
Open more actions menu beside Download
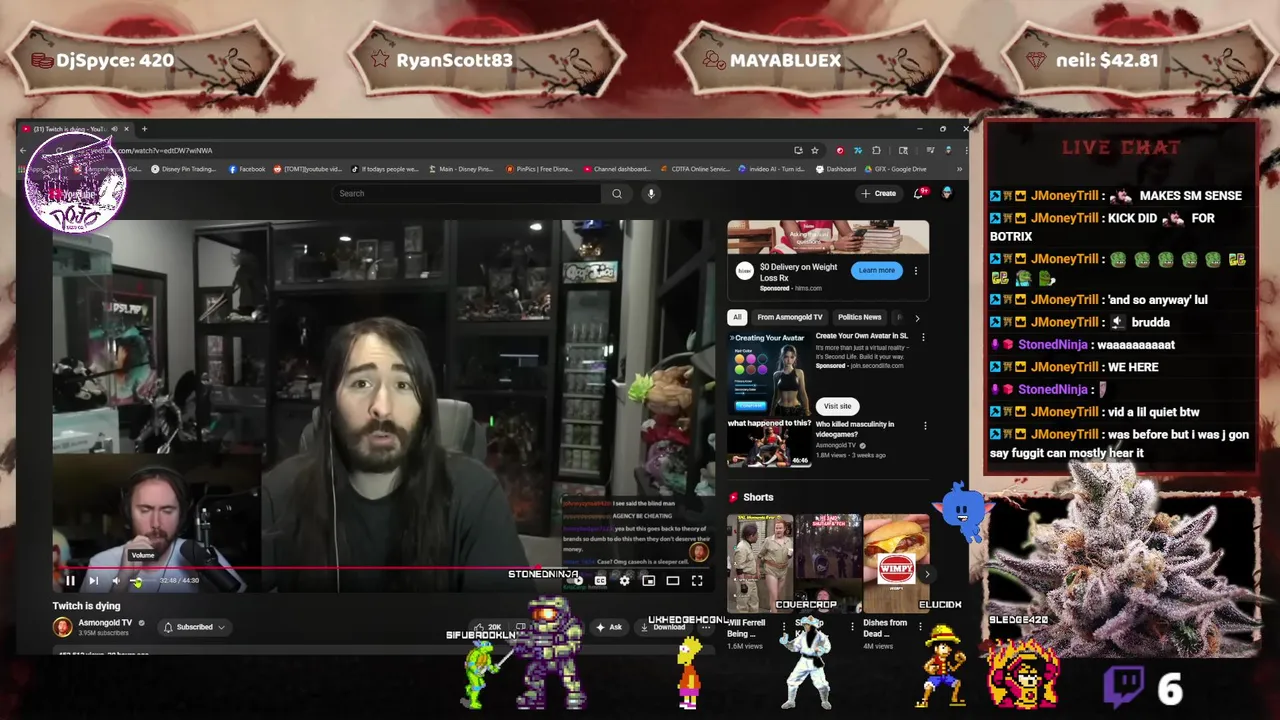[x=706, y=627]
